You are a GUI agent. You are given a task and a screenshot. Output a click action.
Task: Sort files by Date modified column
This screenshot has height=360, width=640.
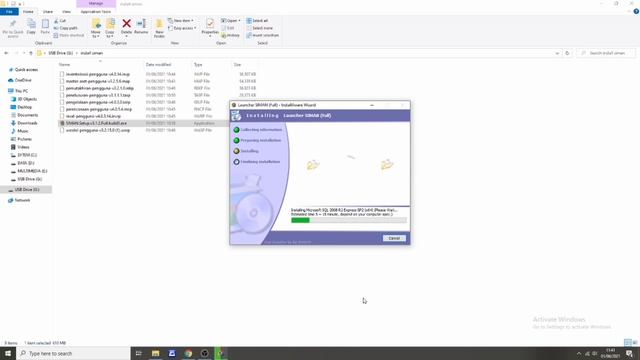[x=158, y=64]
